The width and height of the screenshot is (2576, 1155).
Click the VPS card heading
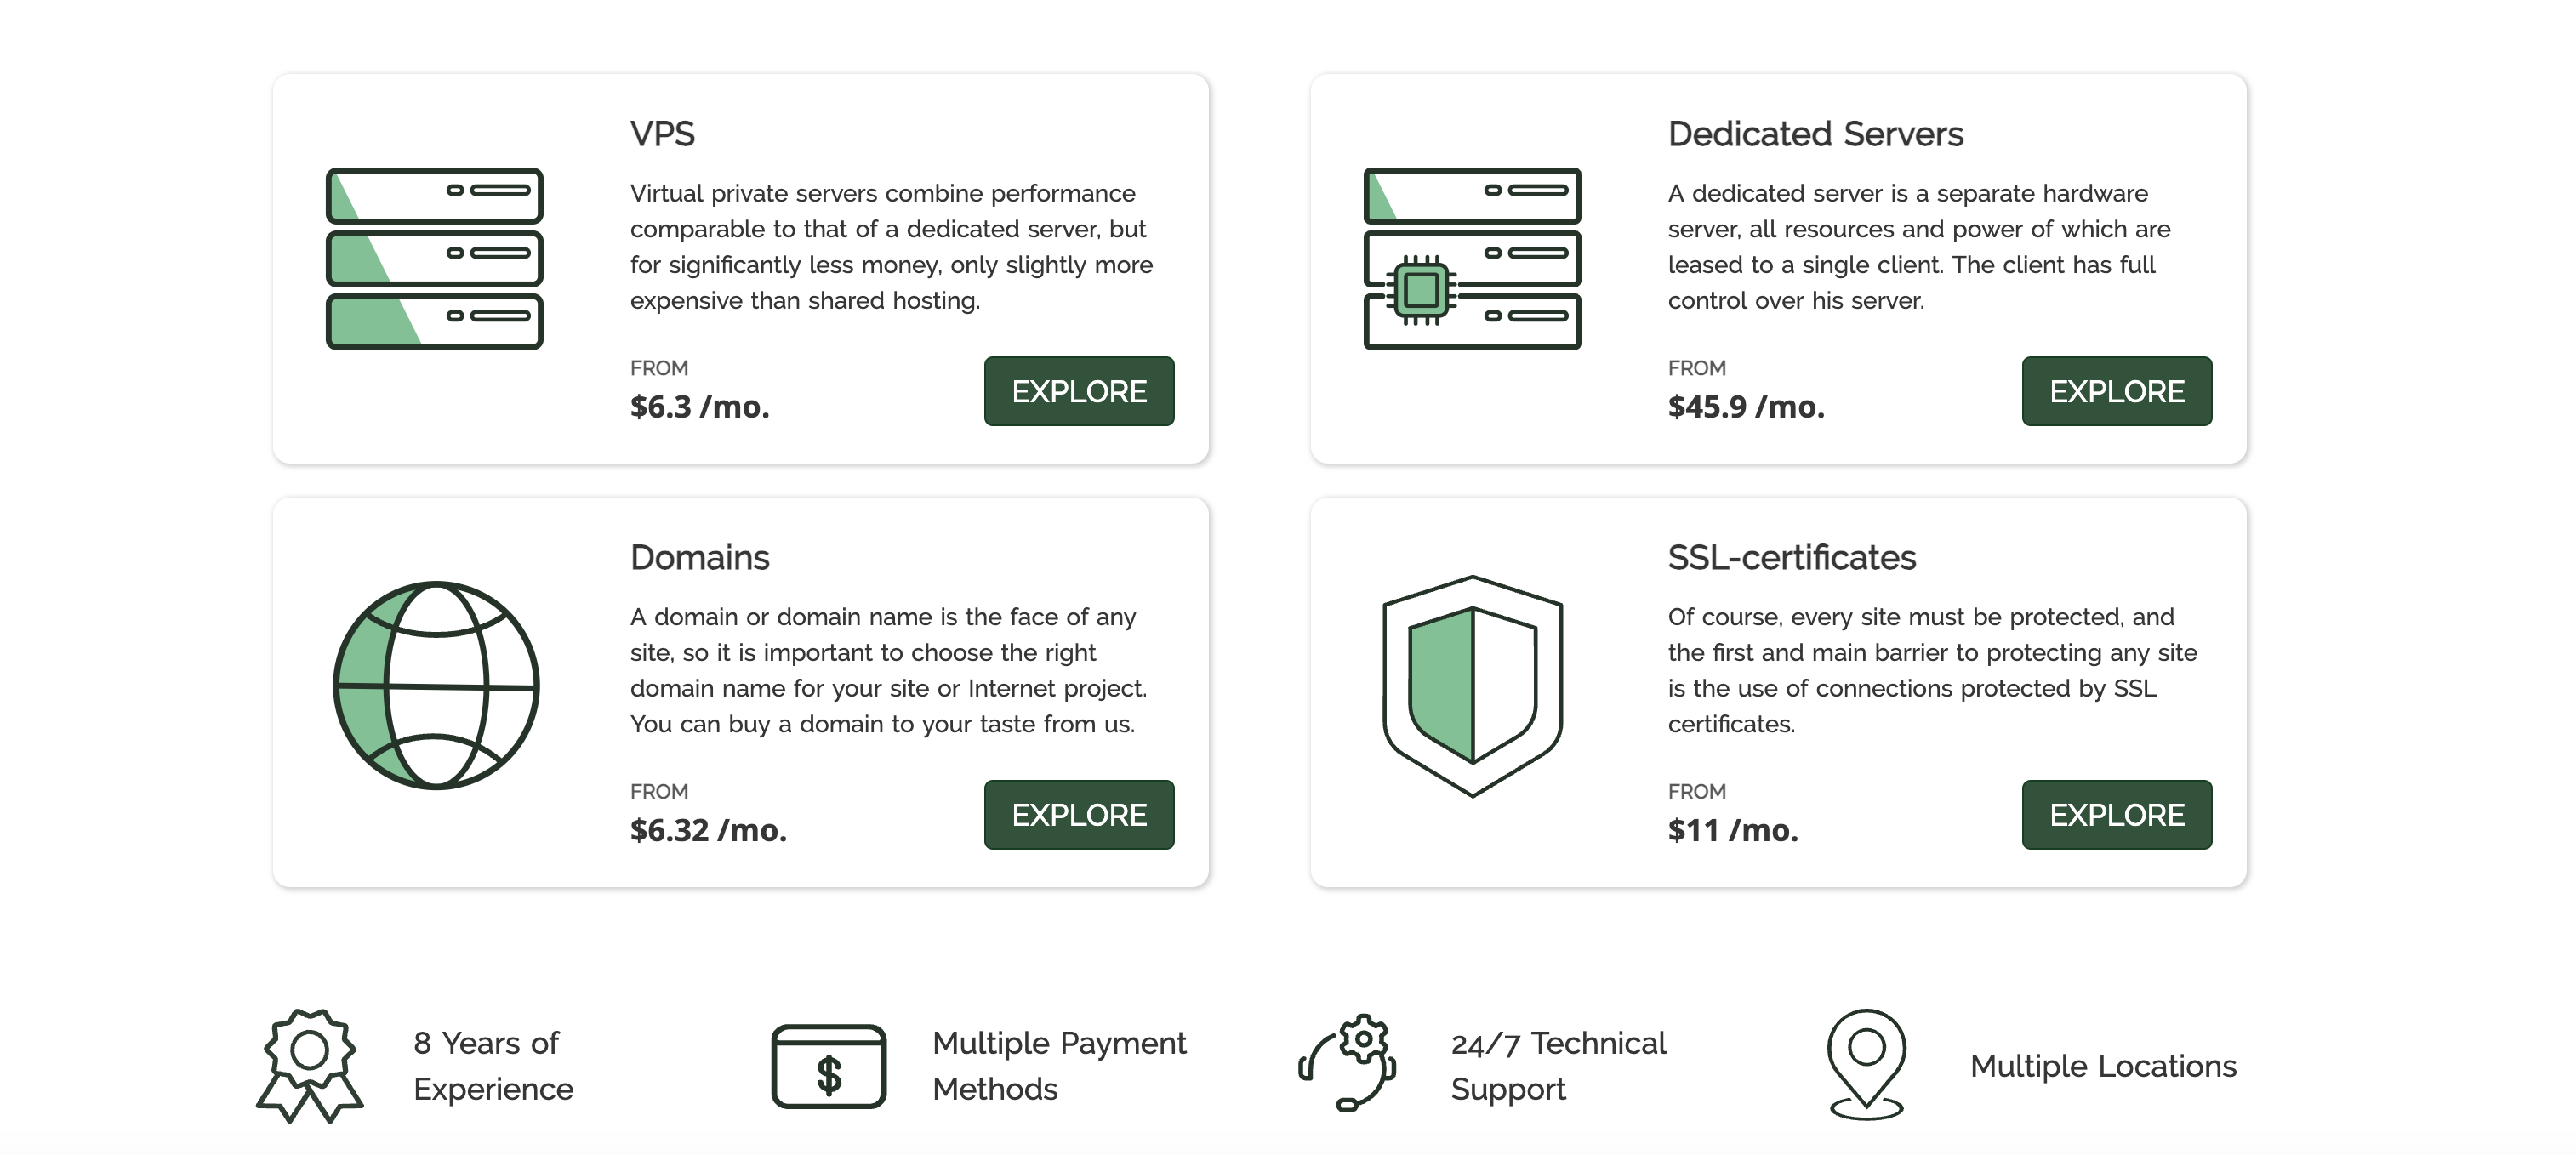[x=662, y=134]
